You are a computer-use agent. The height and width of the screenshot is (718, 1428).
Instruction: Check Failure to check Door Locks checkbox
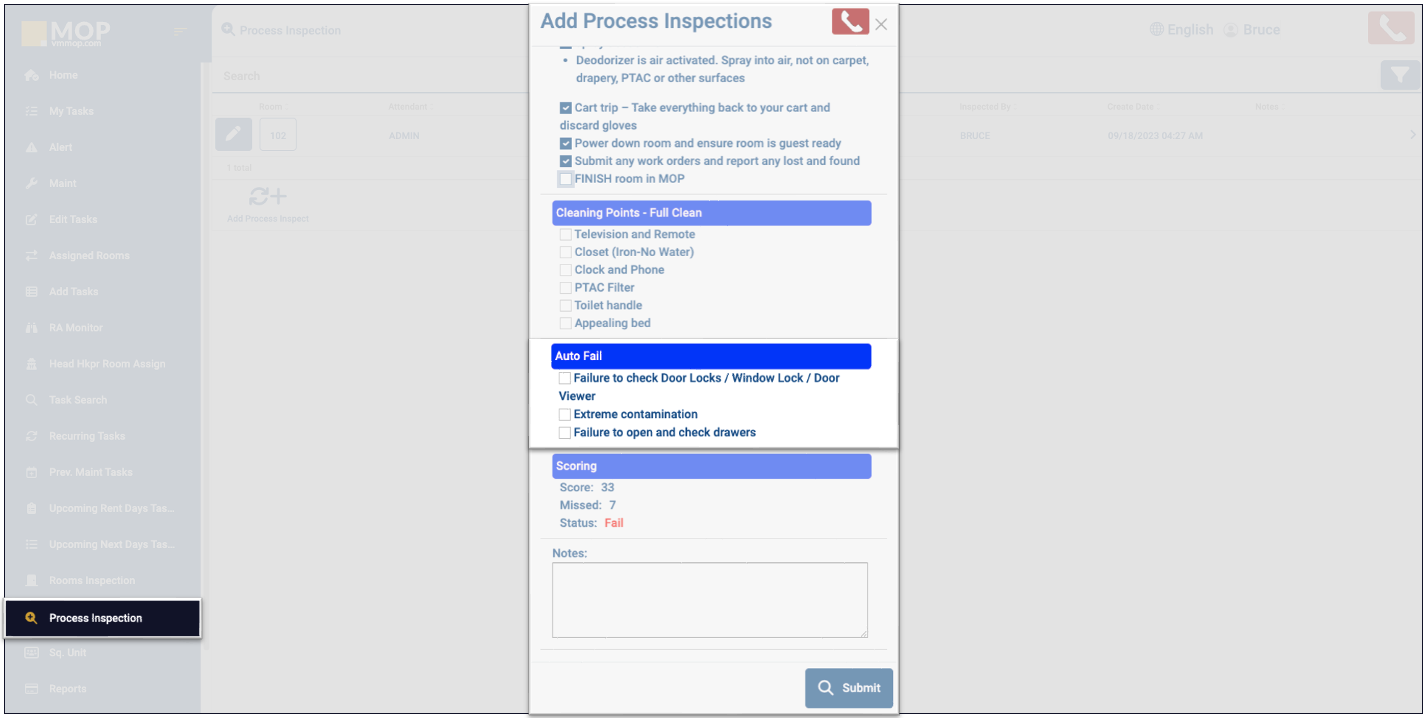pos(565,378)
